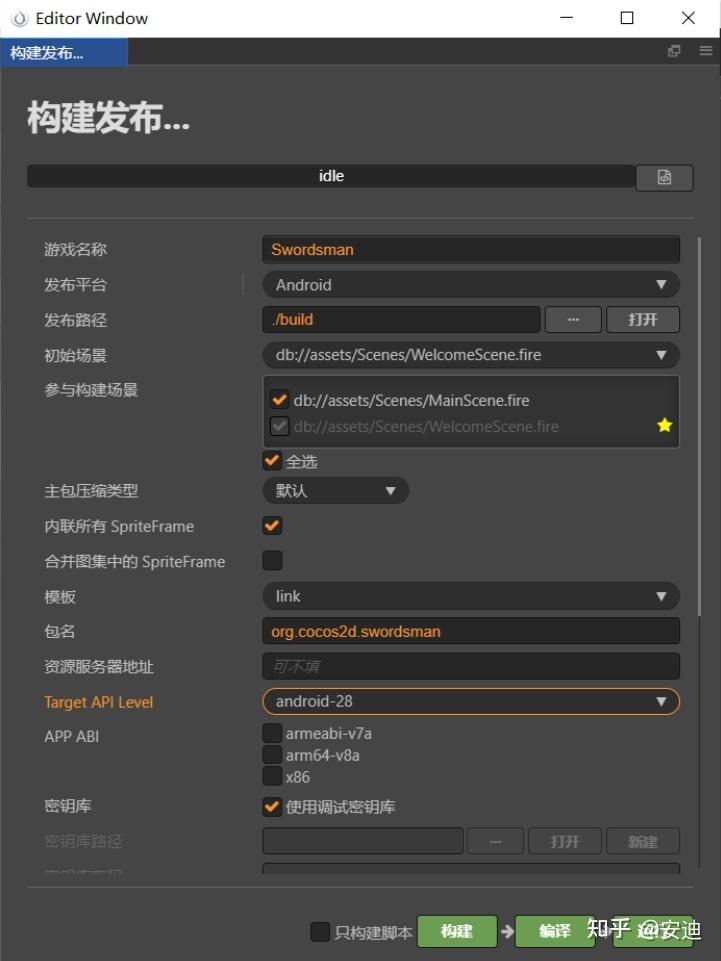This screenshot has height=961, width=721.
Task: Minimize the Editor Window
Action: [566, 18]
